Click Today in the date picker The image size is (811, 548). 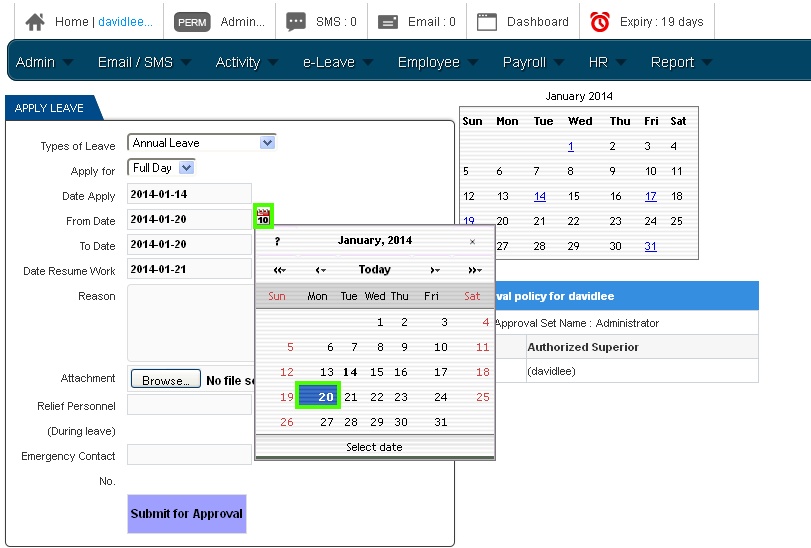point(374,269)
